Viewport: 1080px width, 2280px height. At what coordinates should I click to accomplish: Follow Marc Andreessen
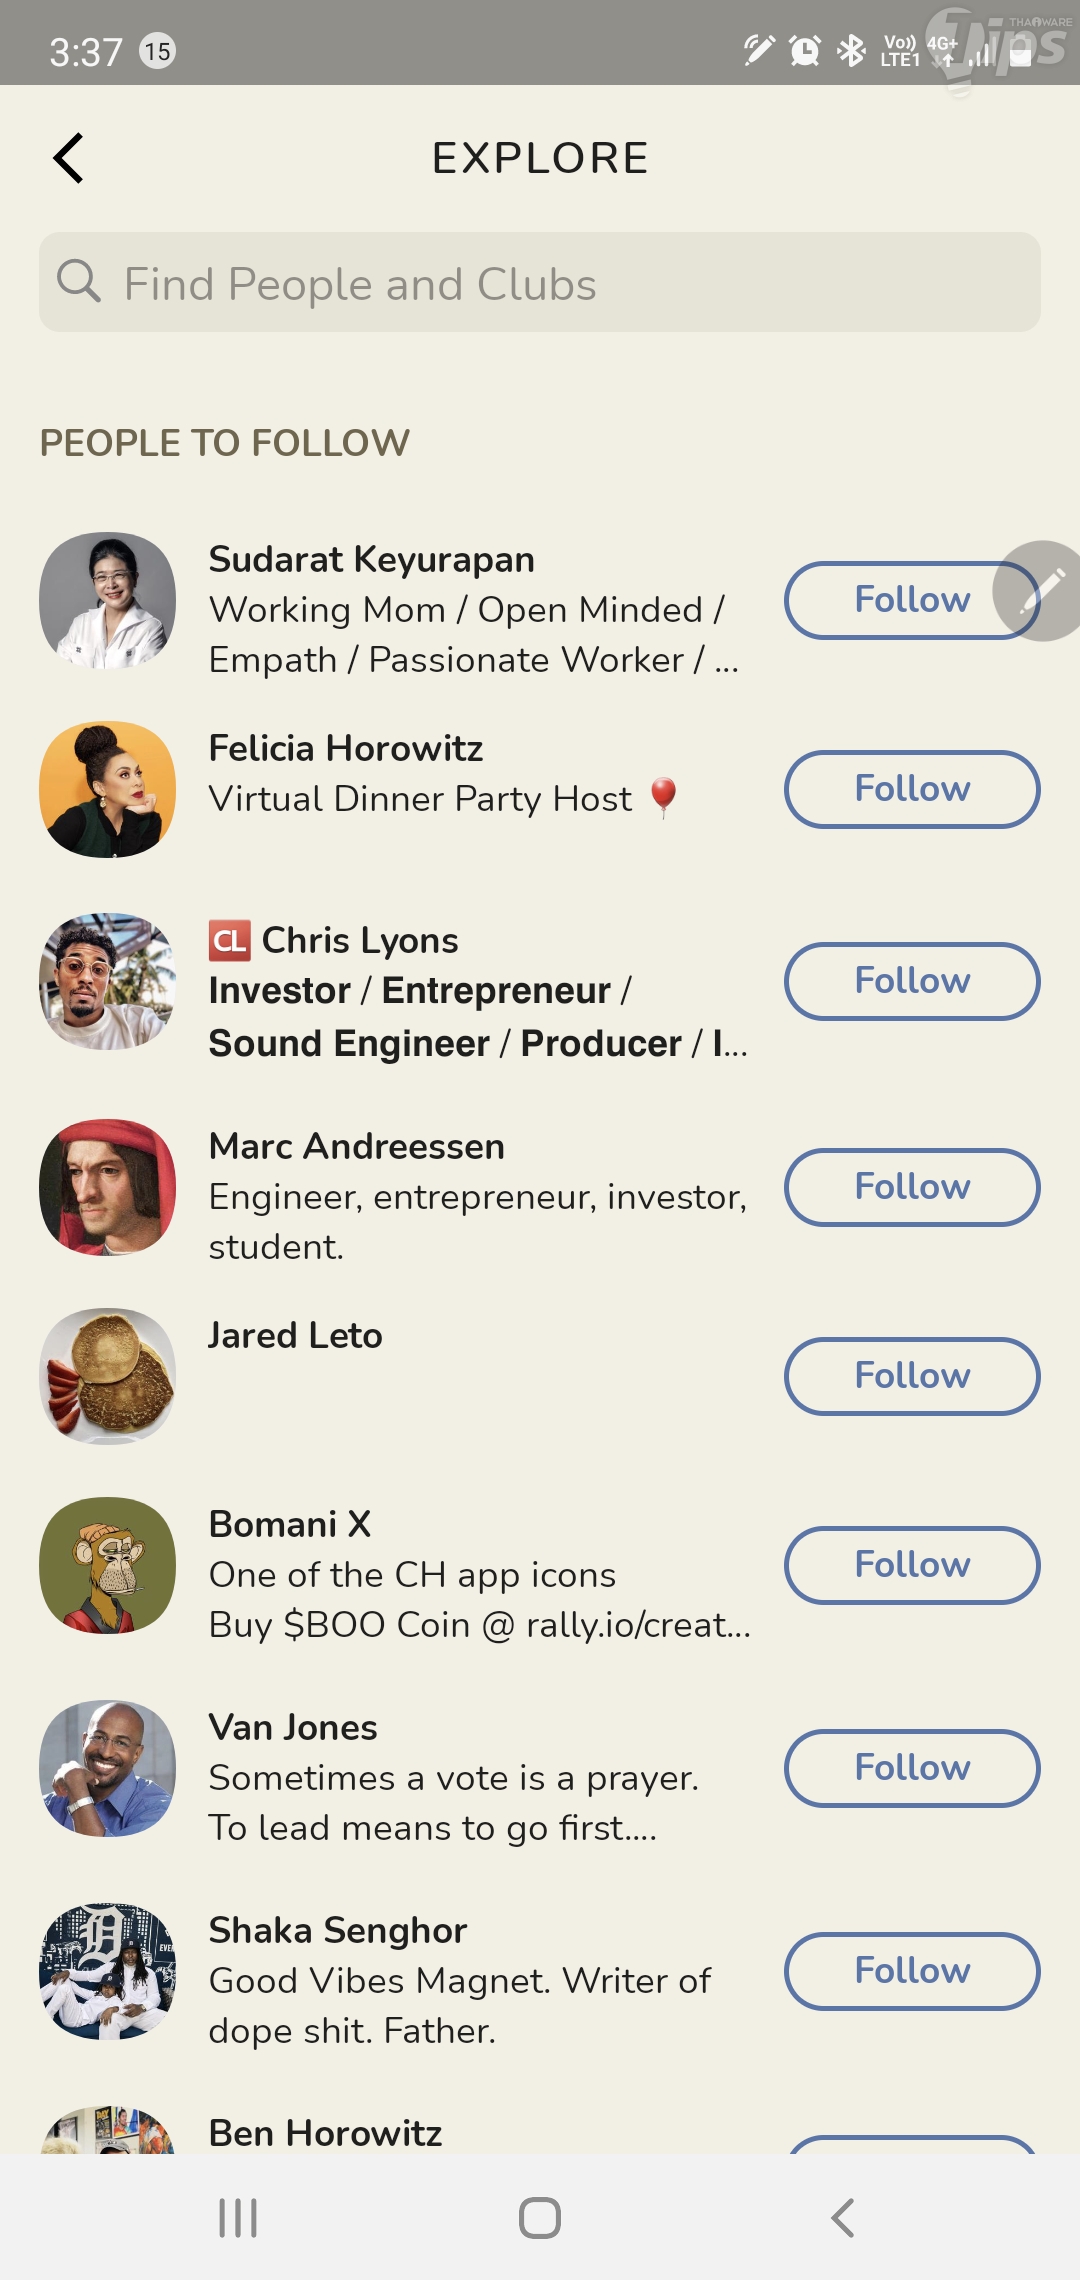tap(912, 1187)
